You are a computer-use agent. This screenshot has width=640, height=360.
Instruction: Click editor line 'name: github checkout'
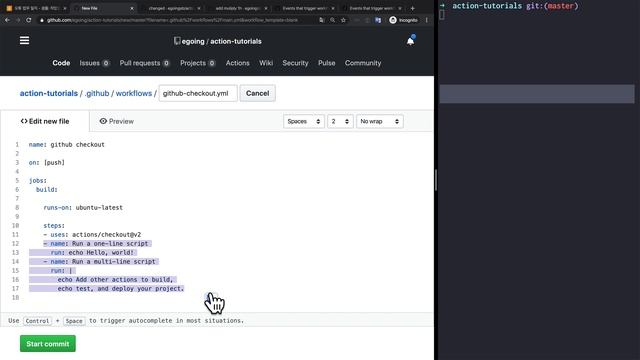click(67, 144)
